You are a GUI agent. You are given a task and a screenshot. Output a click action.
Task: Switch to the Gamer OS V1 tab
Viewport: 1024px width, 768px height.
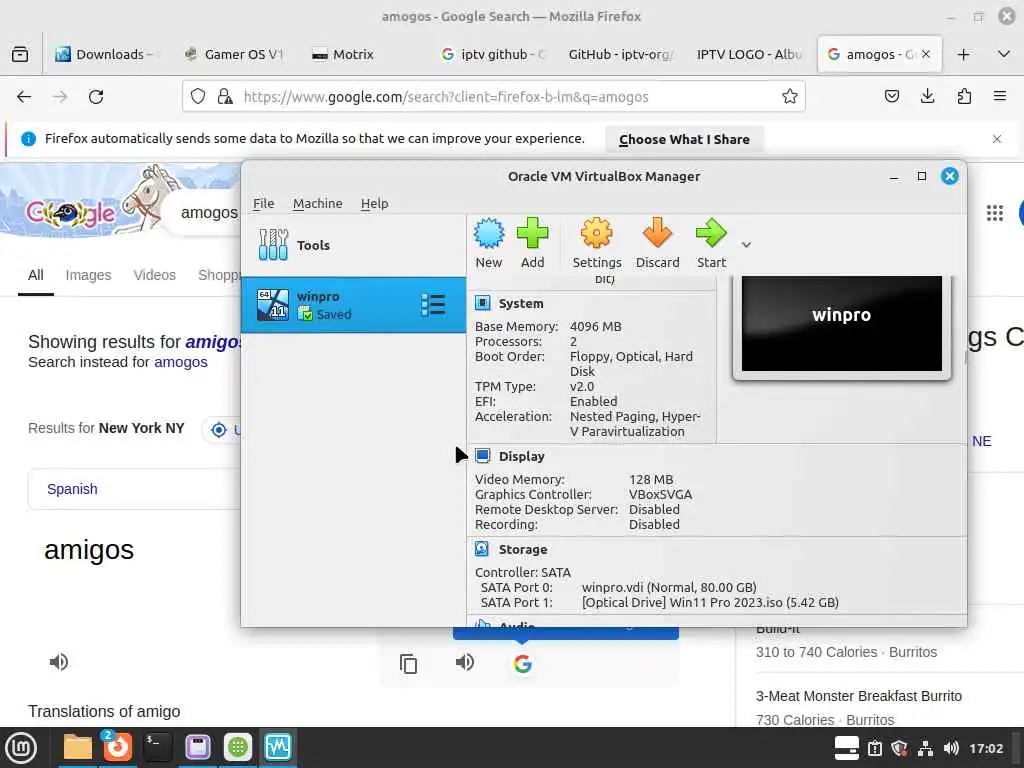click(235, 54)
